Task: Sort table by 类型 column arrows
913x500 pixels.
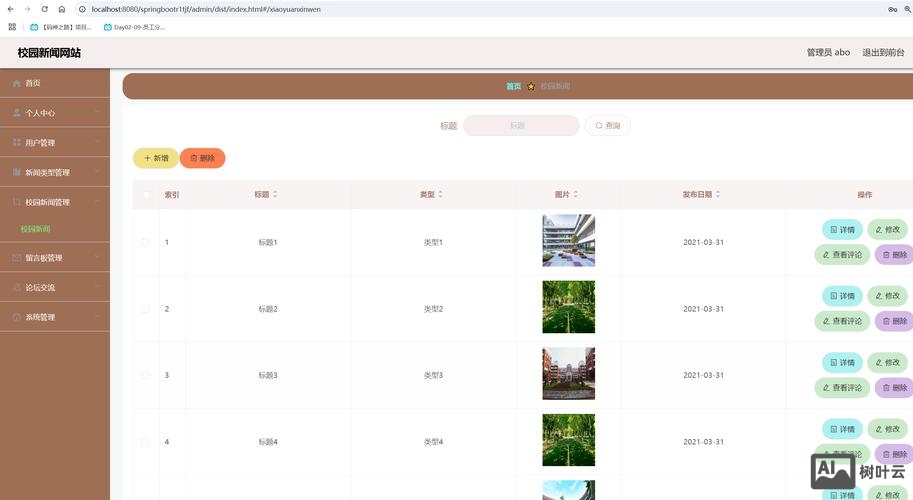Action: (441, 194)
